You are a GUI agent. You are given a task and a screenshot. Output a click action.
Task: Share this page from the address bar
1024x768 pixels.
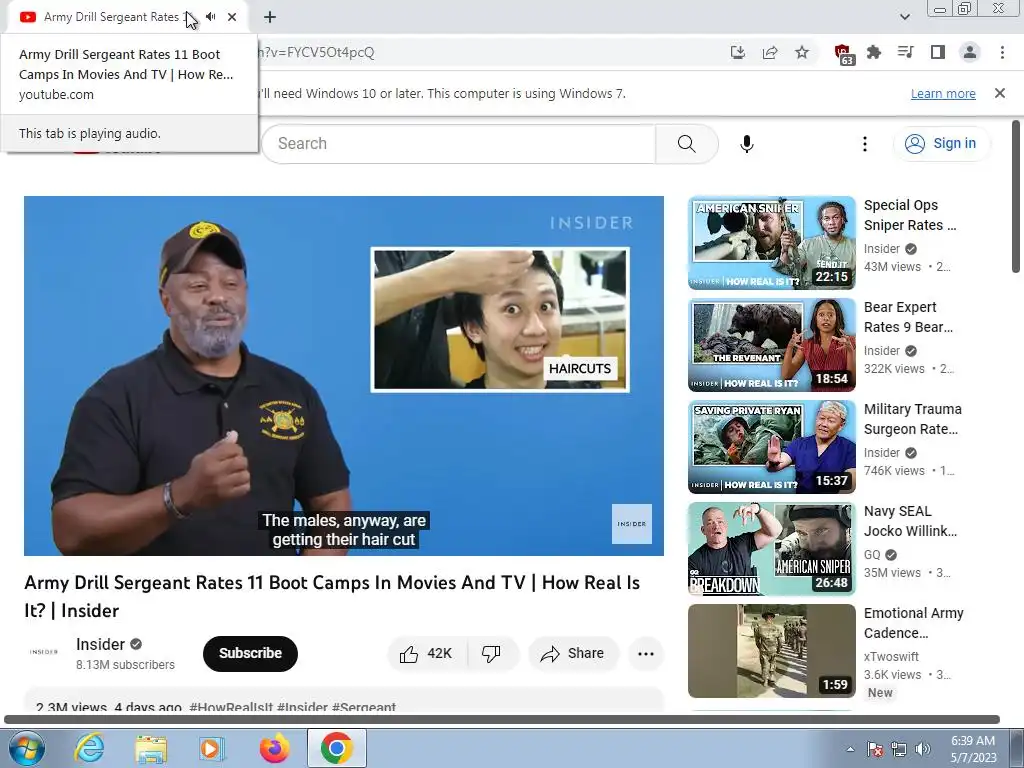point(770,53)
